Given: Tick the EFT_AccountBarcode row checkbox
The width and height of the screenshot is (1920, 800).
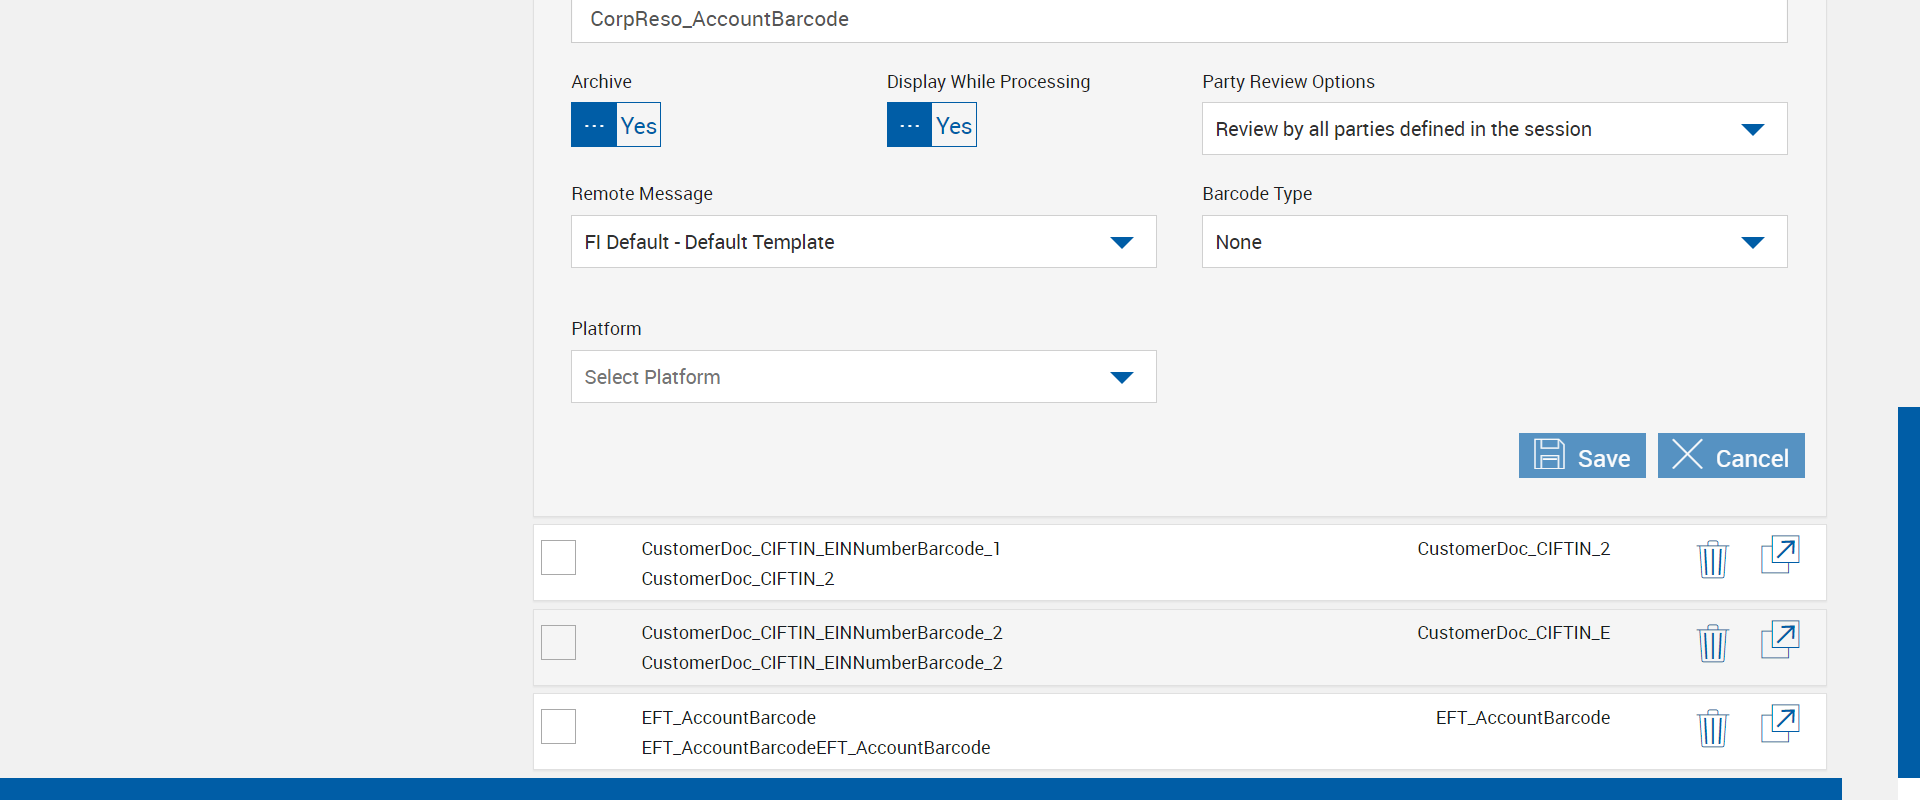Looking at the screenshot, I should coord(558,727).
